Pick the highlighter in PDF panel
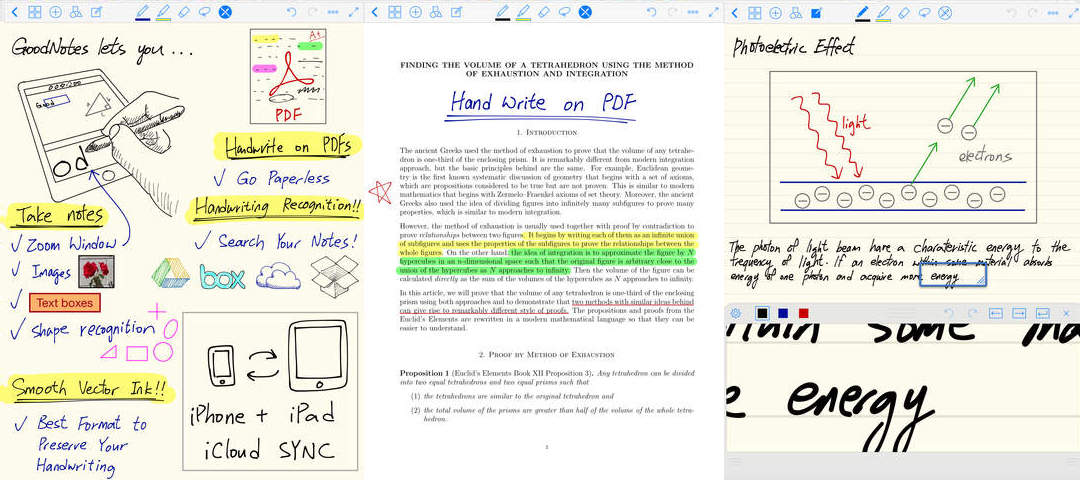 click(x=523, y=12)
